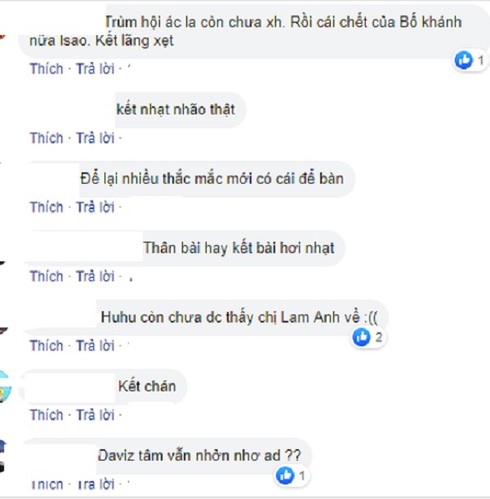Reply to 'kết nhạt nhão thật' comment
Image resolution: width=490 pixels, height=499 pixels.
coord(95,138)
